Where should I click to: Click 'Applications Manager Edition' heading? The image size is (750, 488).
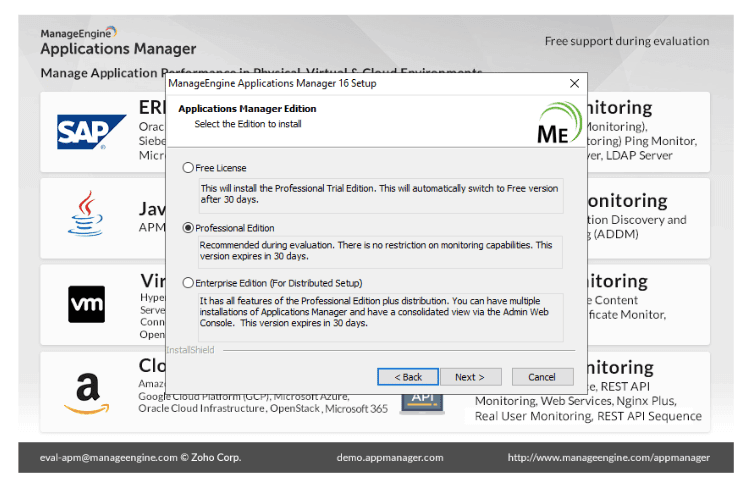tap(247, 109)
